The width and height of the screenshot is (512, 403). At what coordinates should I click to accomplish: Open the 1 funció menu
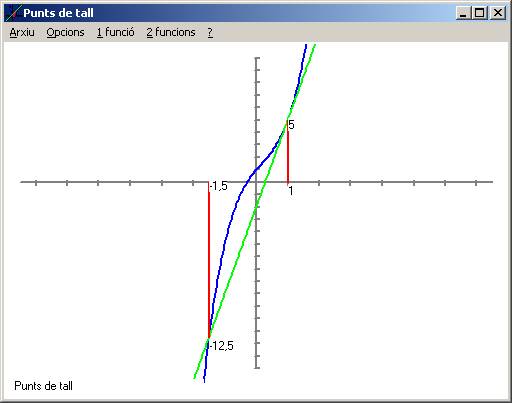click(x=116, y=32)
